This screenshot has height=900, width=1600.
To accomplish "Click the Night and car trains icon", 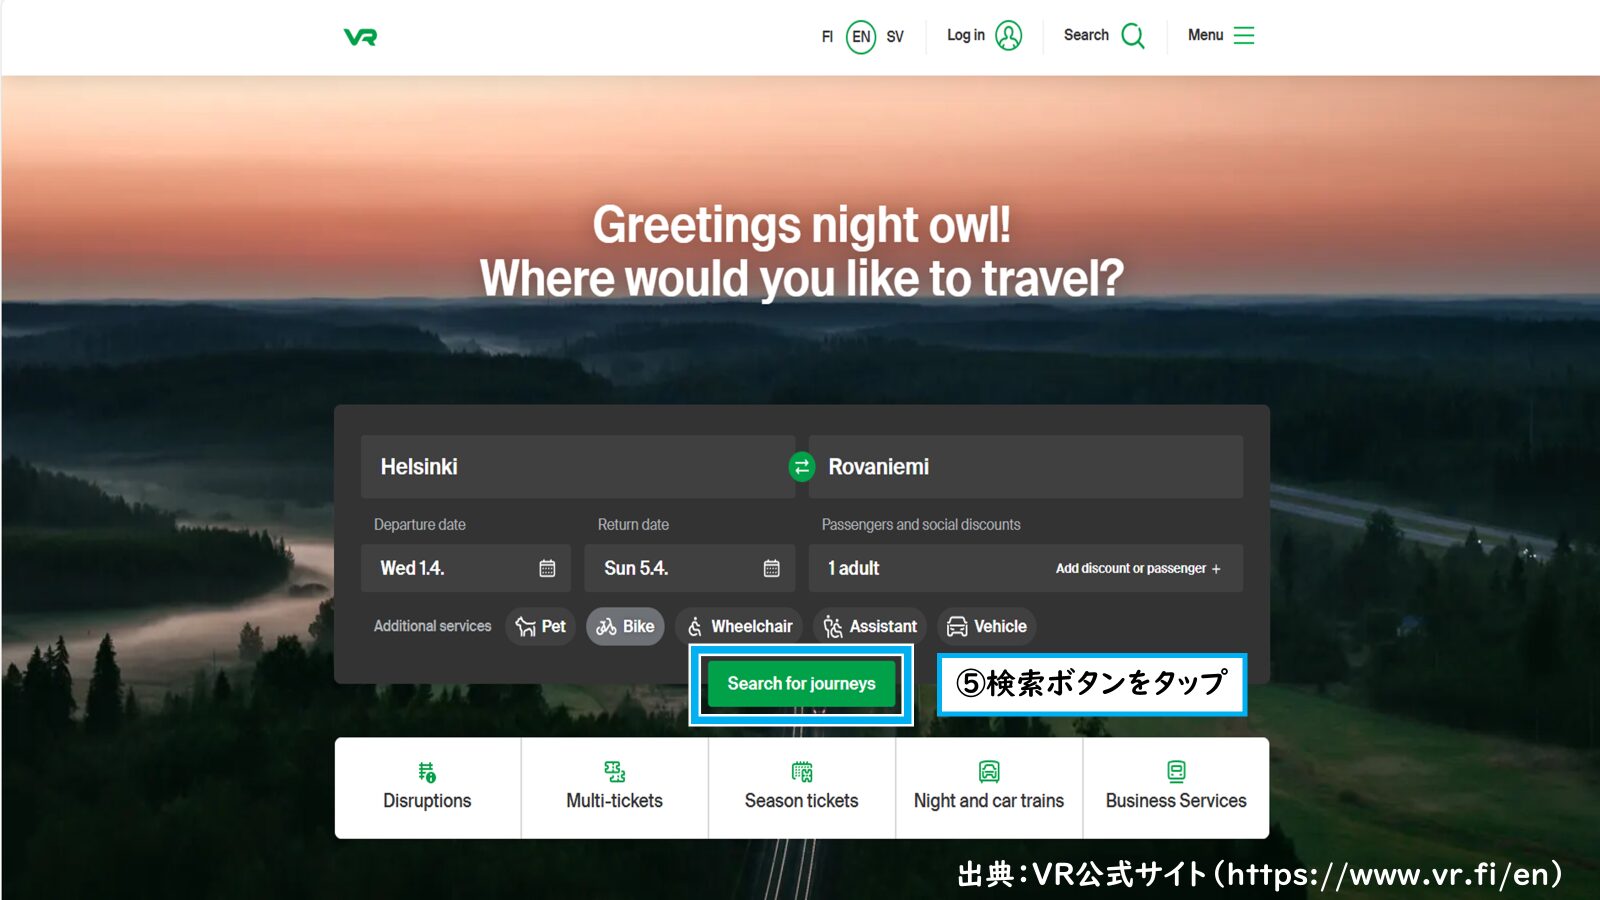I will (x=989, y=772).
